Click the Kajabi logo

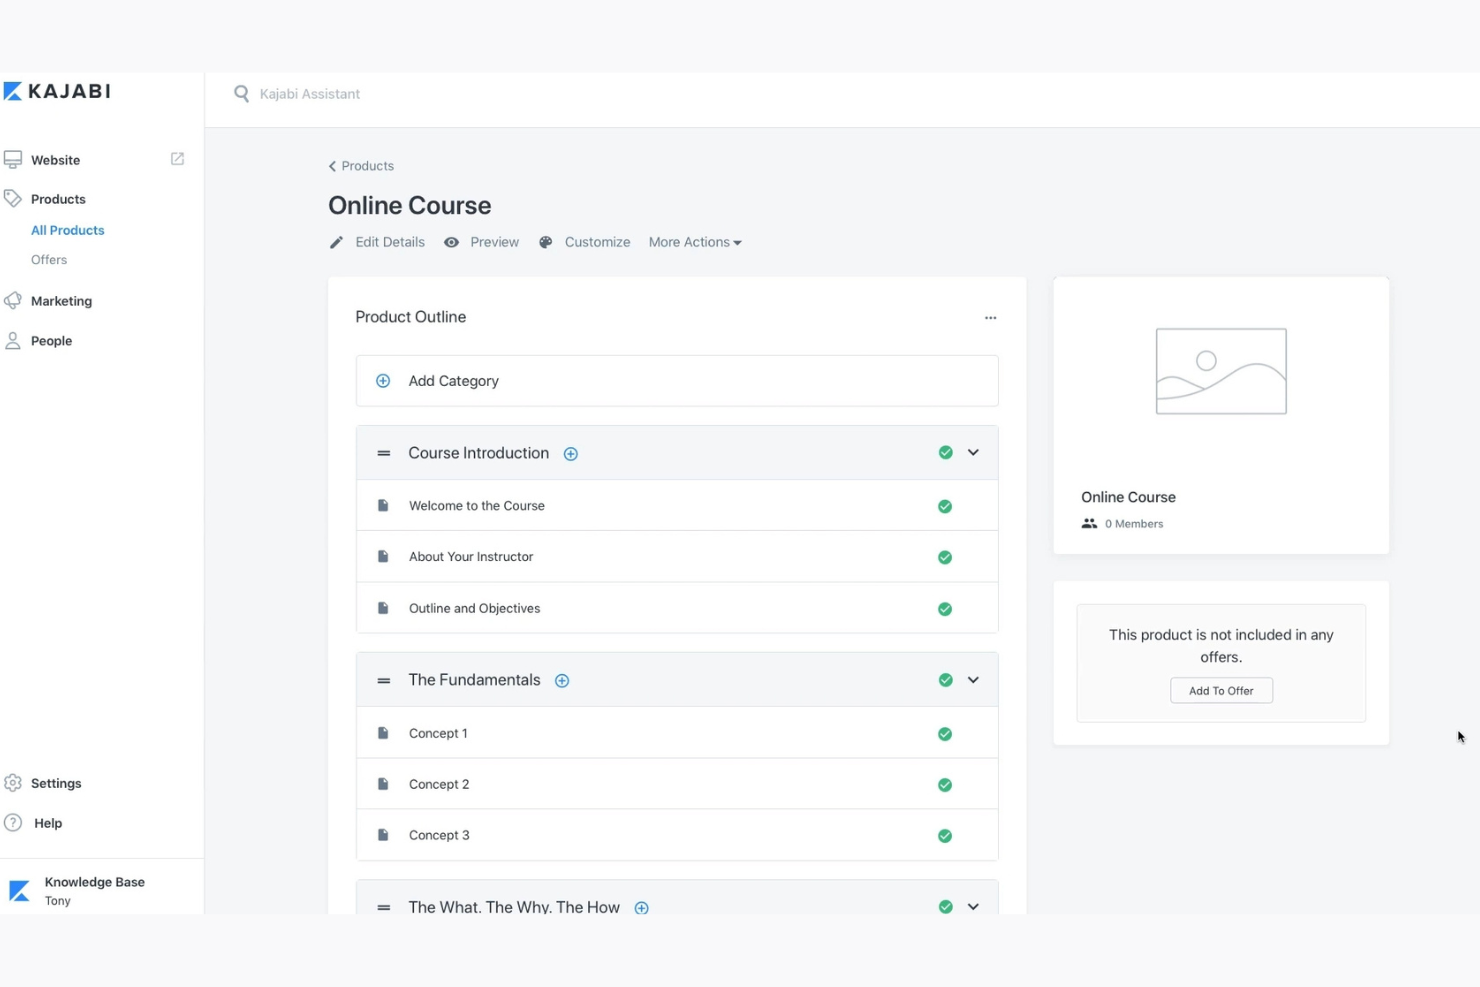pos(57,90)
